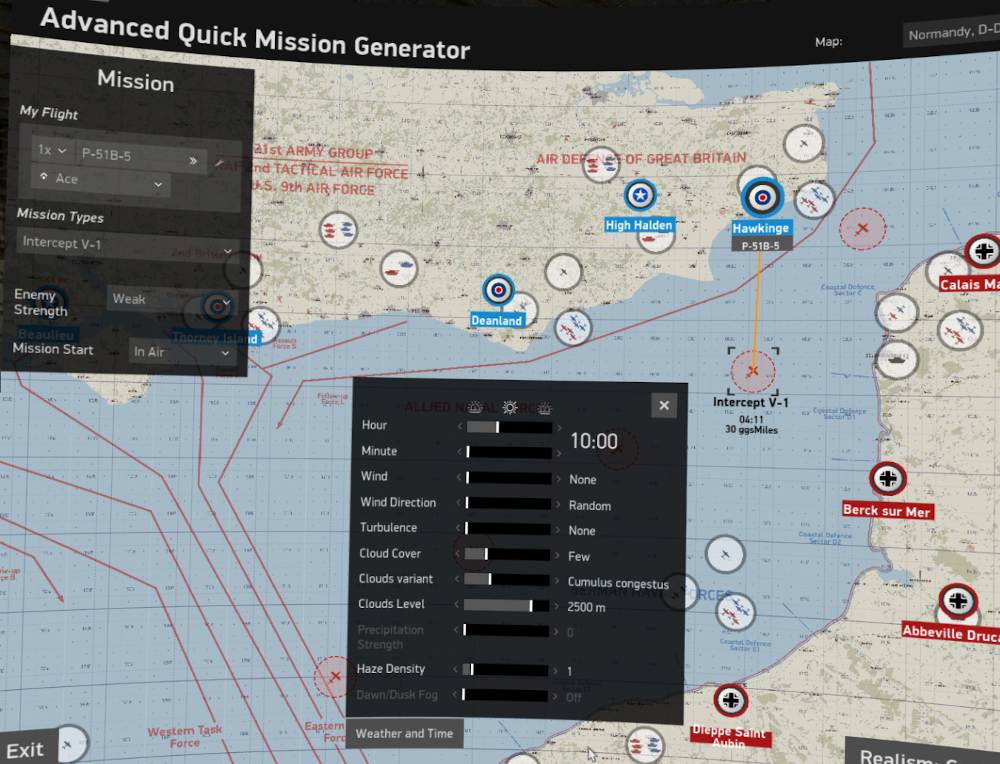Open the Intercept V-1 mission type dropdown
The width and height of the screenshot is (1000, 764).
pos(127,246)
